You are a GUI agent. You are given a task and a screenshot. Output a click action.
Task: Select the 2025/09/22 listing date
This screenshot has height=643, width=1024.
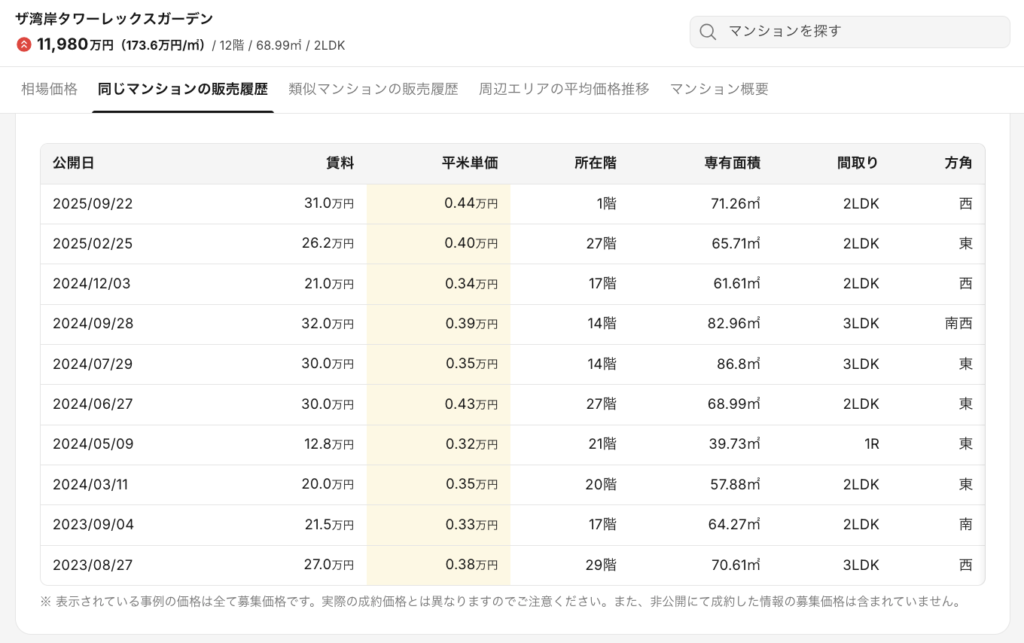[x=93, y=204]
